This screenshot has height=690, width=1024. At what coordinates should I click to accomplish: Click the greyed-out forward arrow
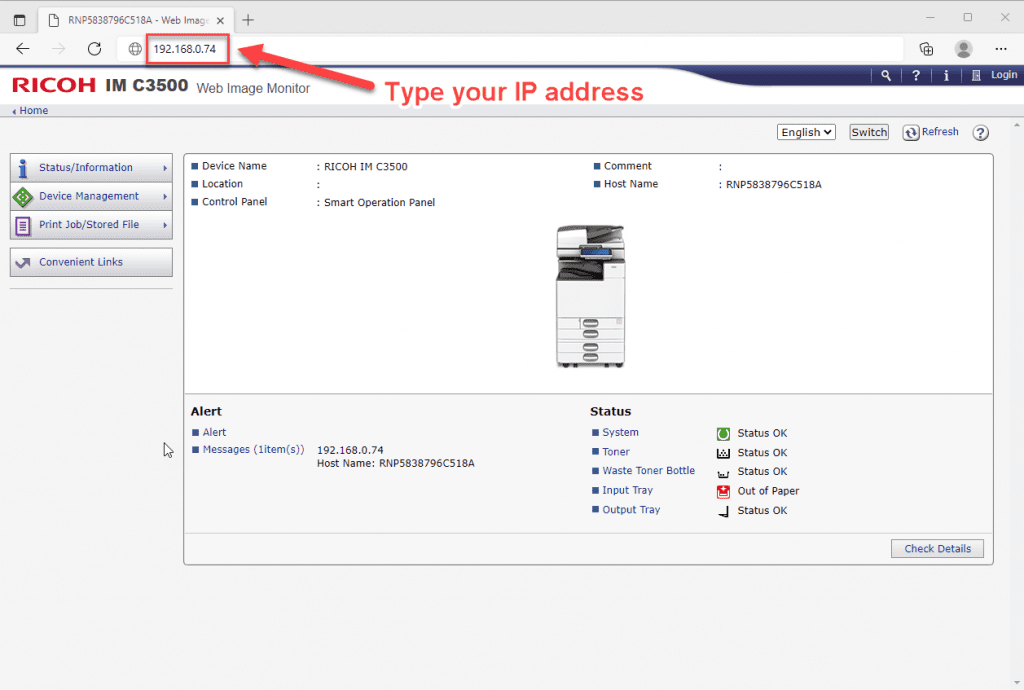pyautogui.click(x=59, y=49)
